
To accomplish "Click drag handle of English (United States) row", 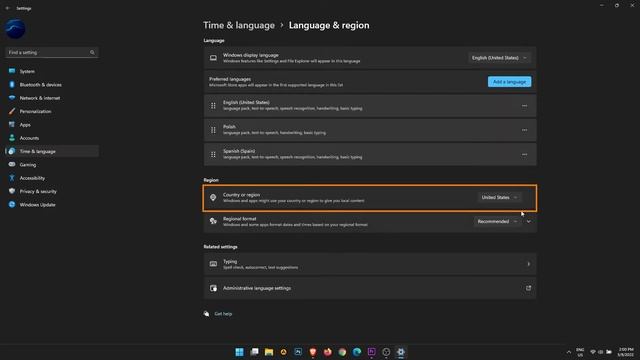I will (213, 106).
